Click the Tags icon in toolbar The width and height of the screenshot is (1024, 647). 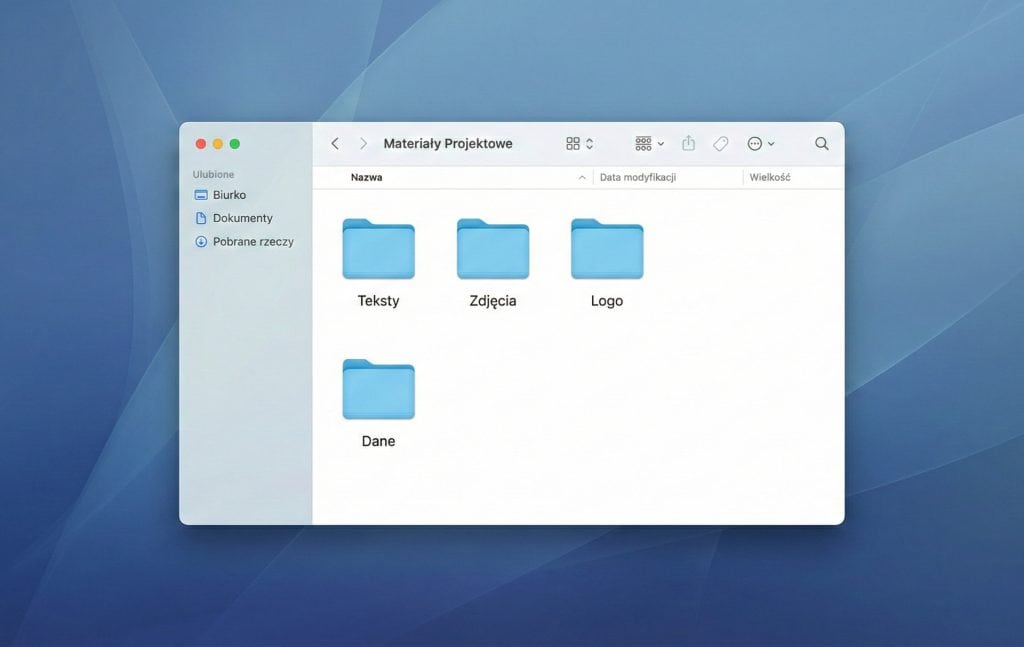(720, 144)
